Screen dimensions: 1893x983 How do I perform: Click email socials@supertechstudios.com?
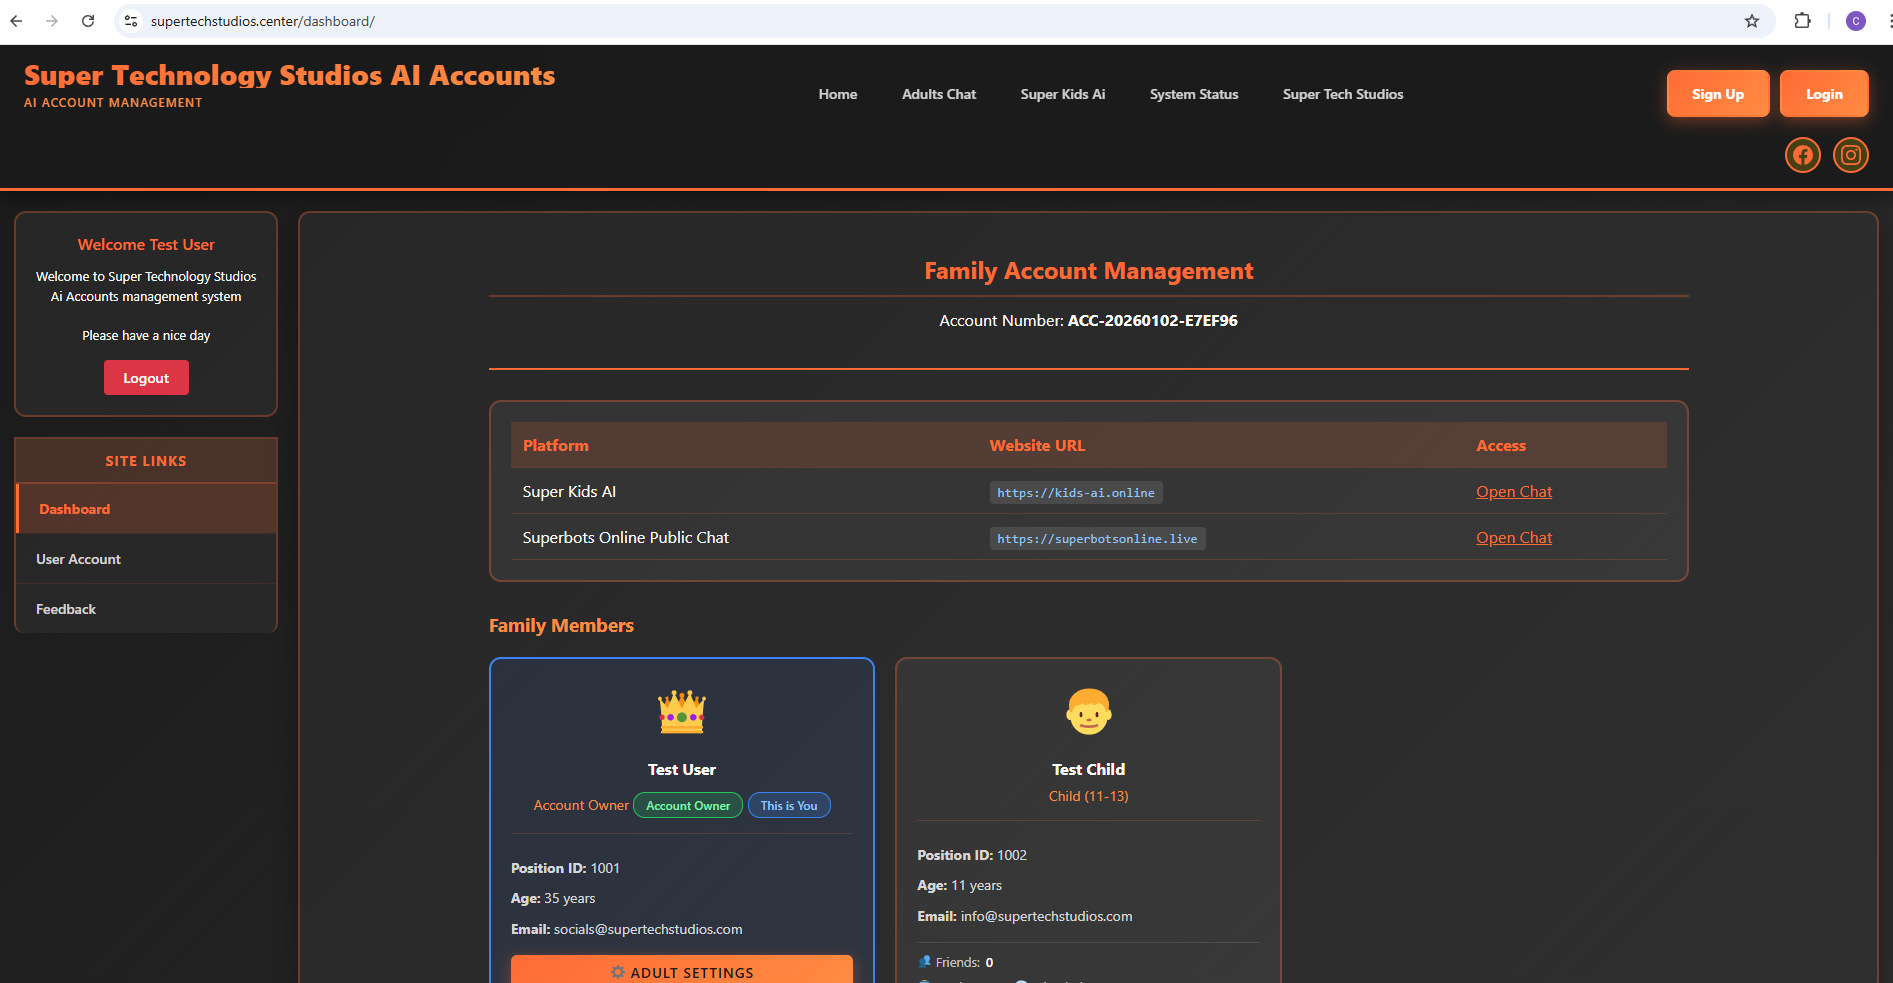[x=648, y=929]
